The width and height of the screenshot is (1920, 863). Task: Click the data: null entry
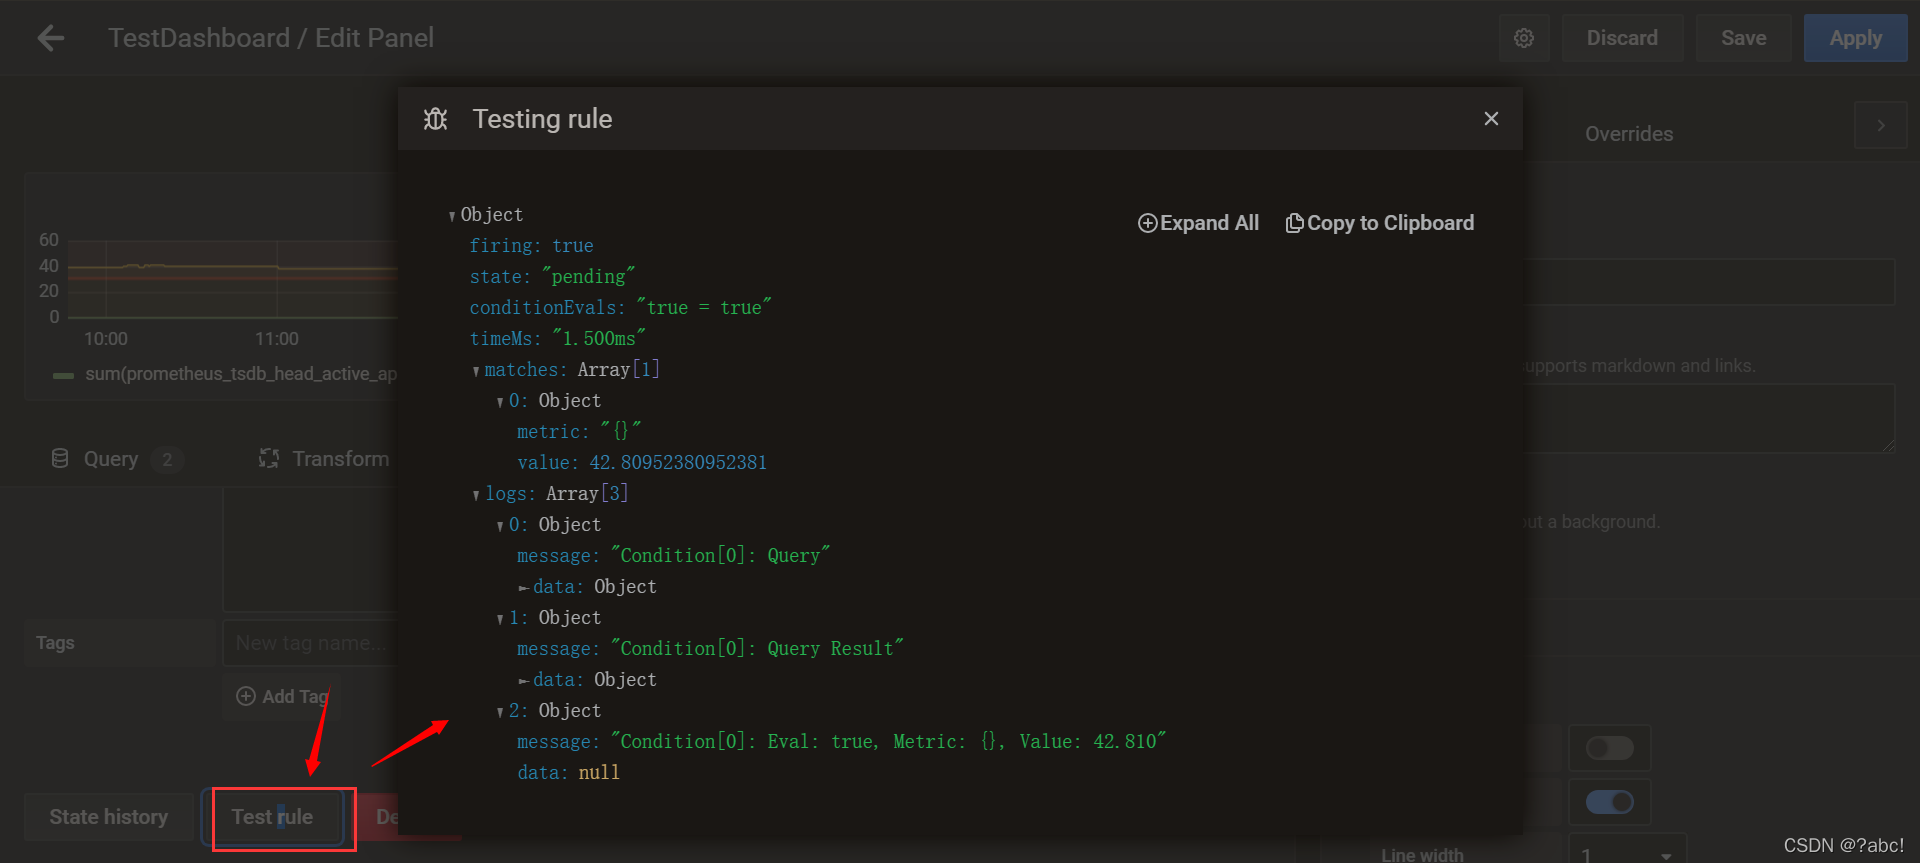tap(568, 773)
